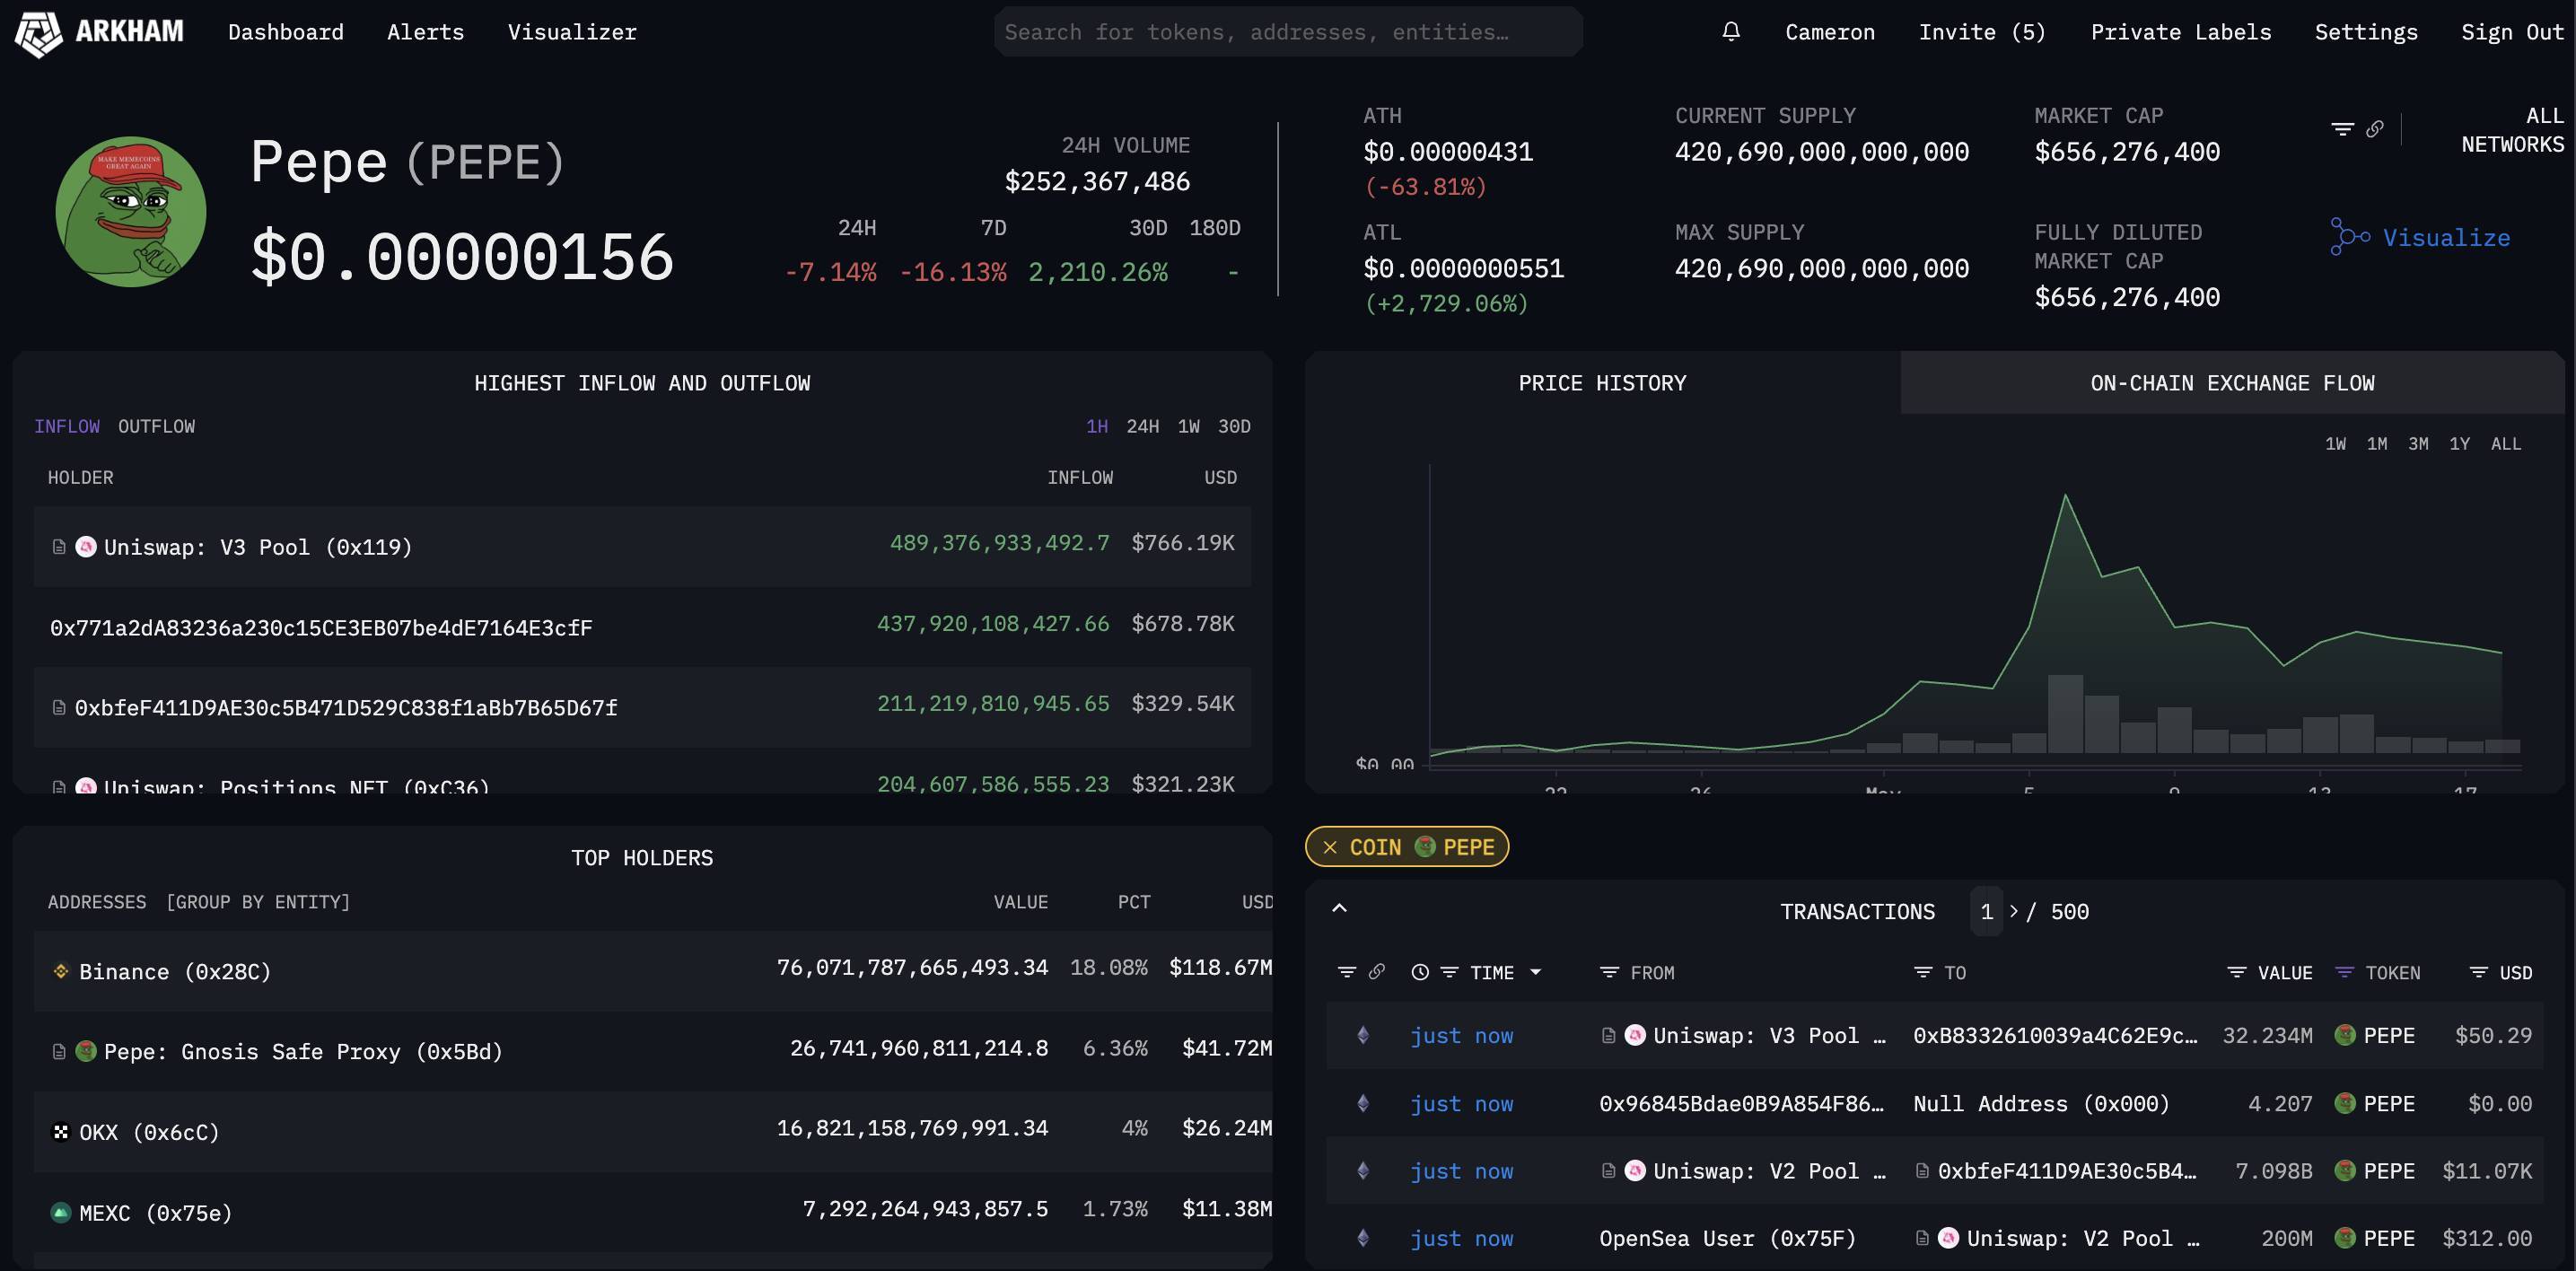The width and height of the screenshot is (2576, 1271).
Task: Switch flow table to INFLOW
Action: click(67, 426)
